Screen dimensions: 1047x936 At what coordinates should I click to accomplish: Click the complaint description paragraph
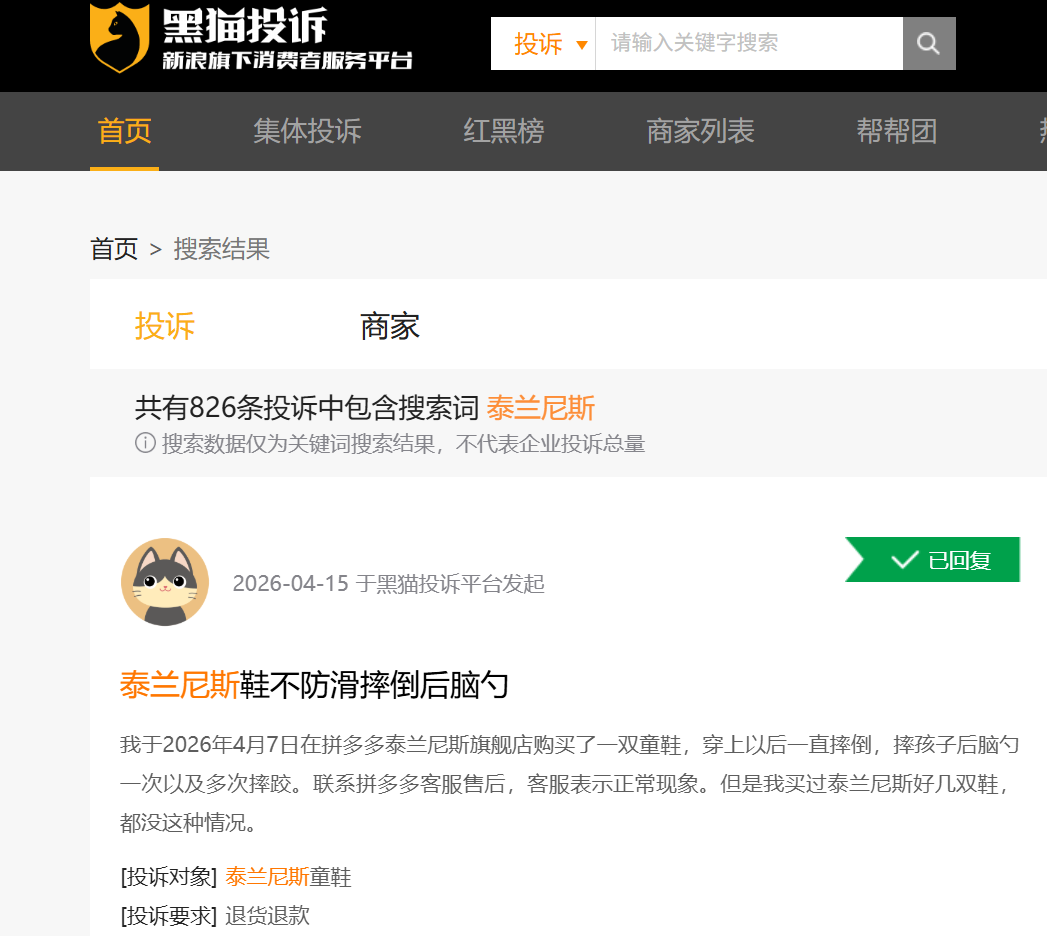pyautogui.click(x=569, y=784)
